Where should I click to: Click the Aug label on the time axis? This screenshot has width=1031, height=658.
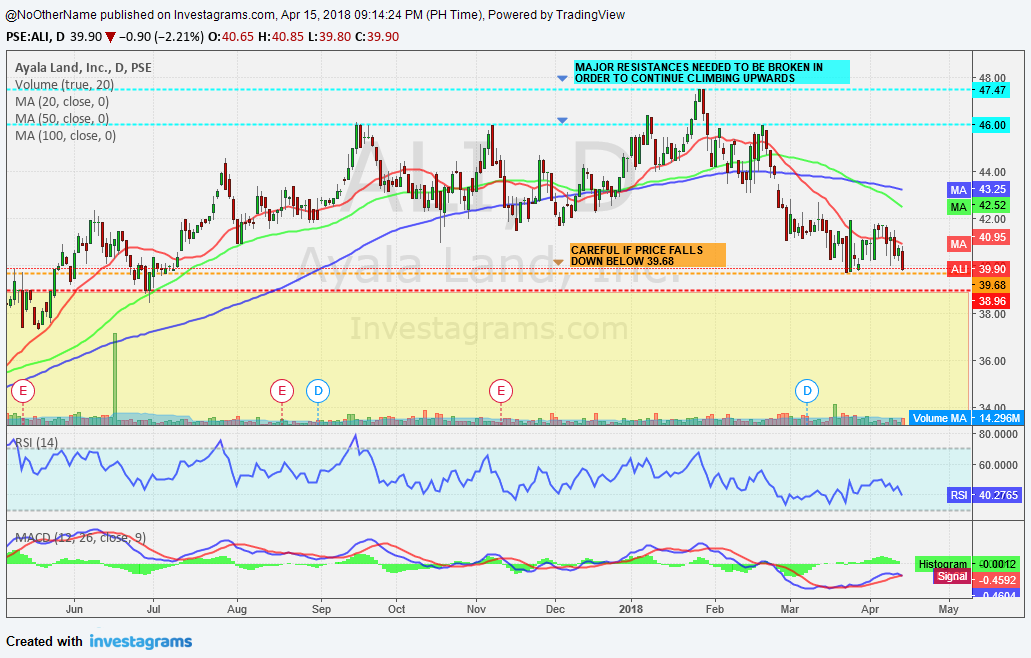click(x=237, y=609)
